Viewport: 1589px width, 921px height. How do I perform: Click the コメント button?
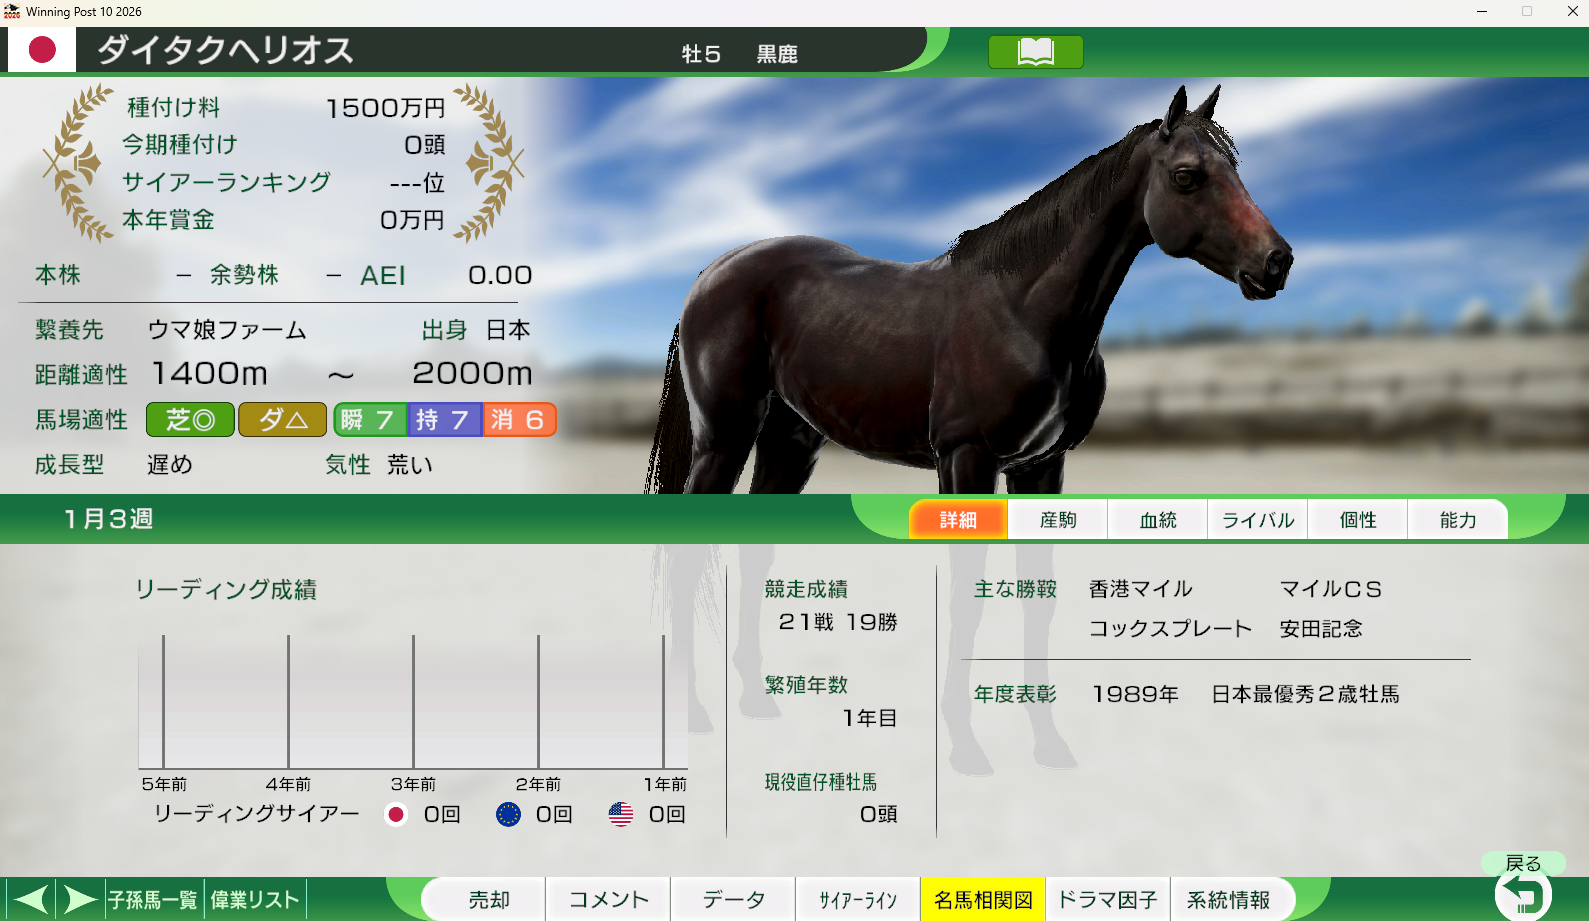[609, 900]
